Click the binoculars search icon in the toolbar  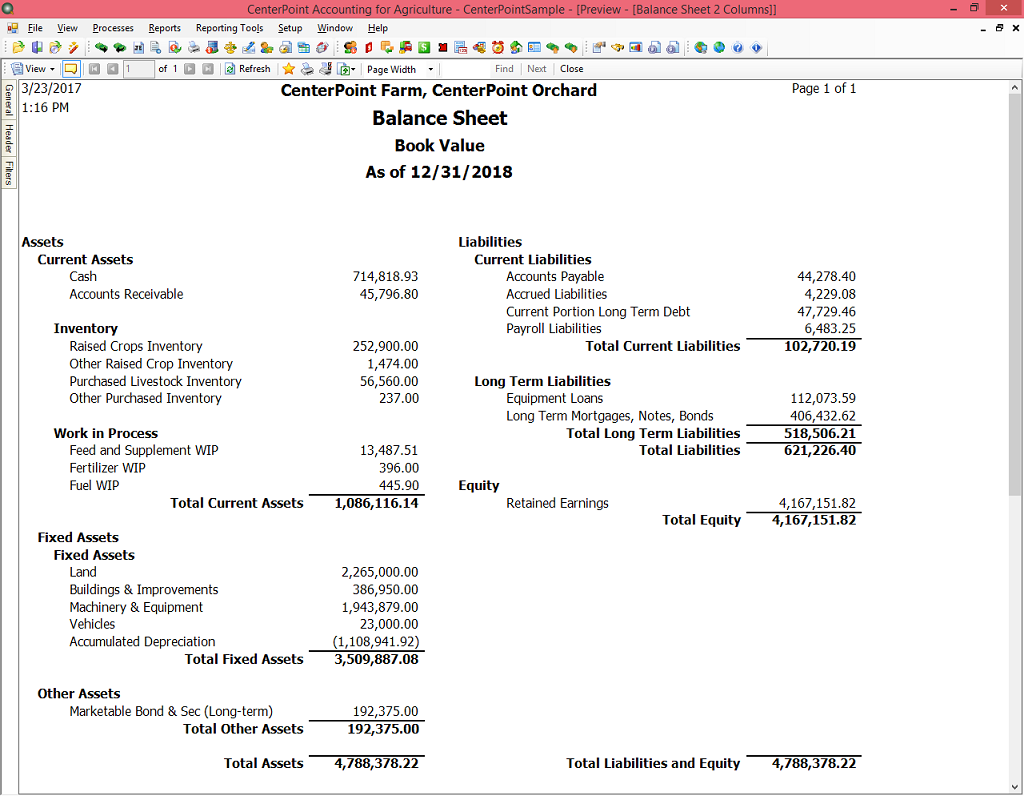tap(615, 47)
